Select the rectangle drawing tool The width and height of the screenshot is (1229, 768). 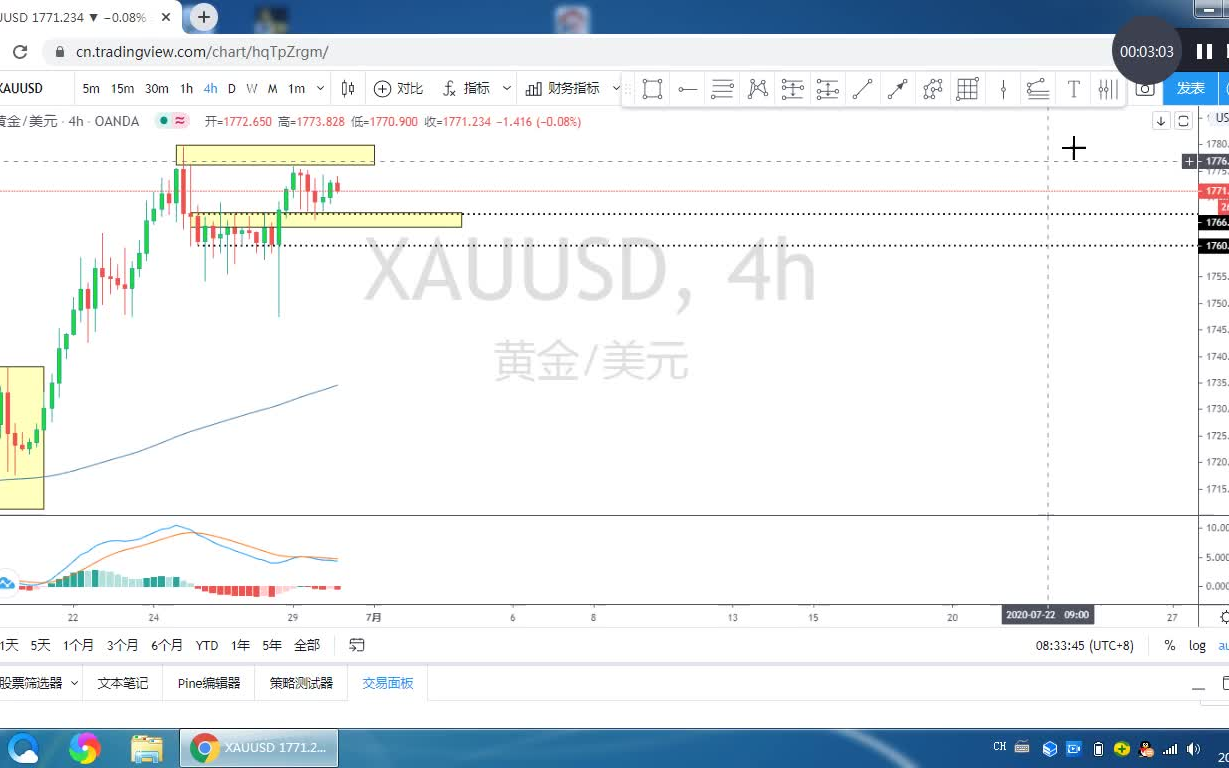(x=652, y=89)
